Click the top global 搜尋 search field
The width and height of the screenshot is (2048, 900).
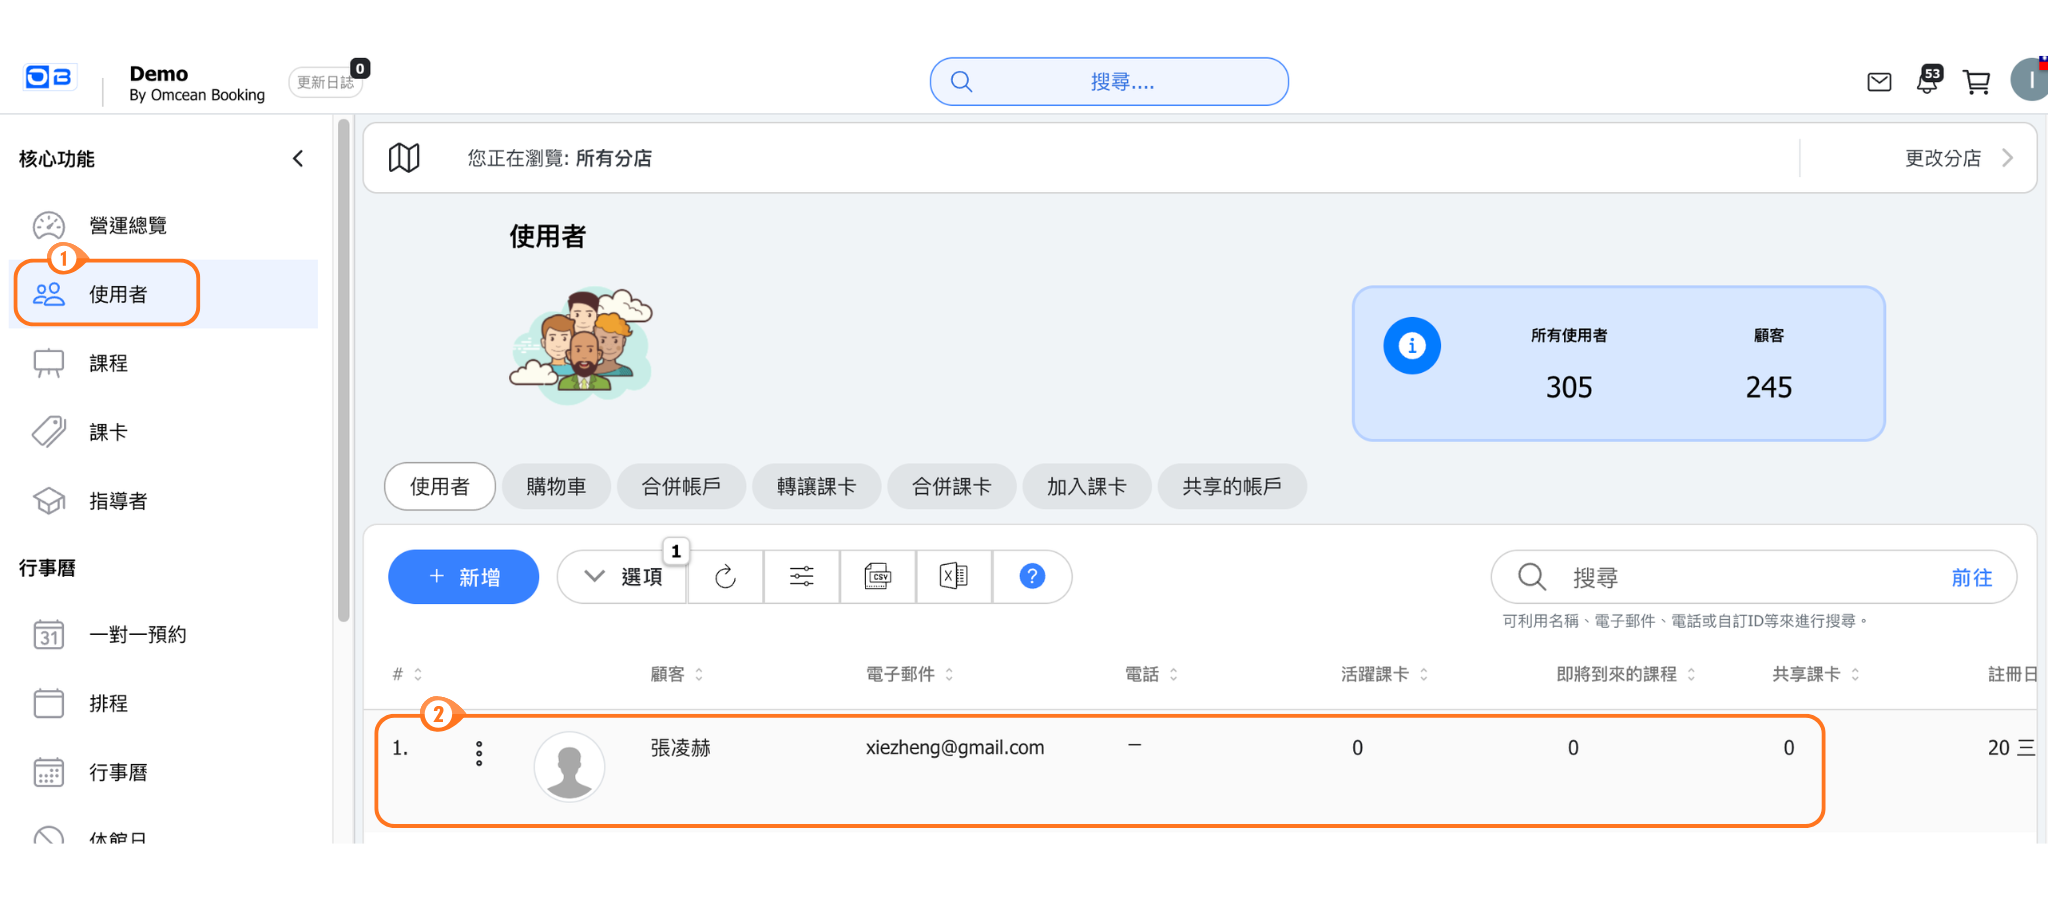pos(1109,82)
